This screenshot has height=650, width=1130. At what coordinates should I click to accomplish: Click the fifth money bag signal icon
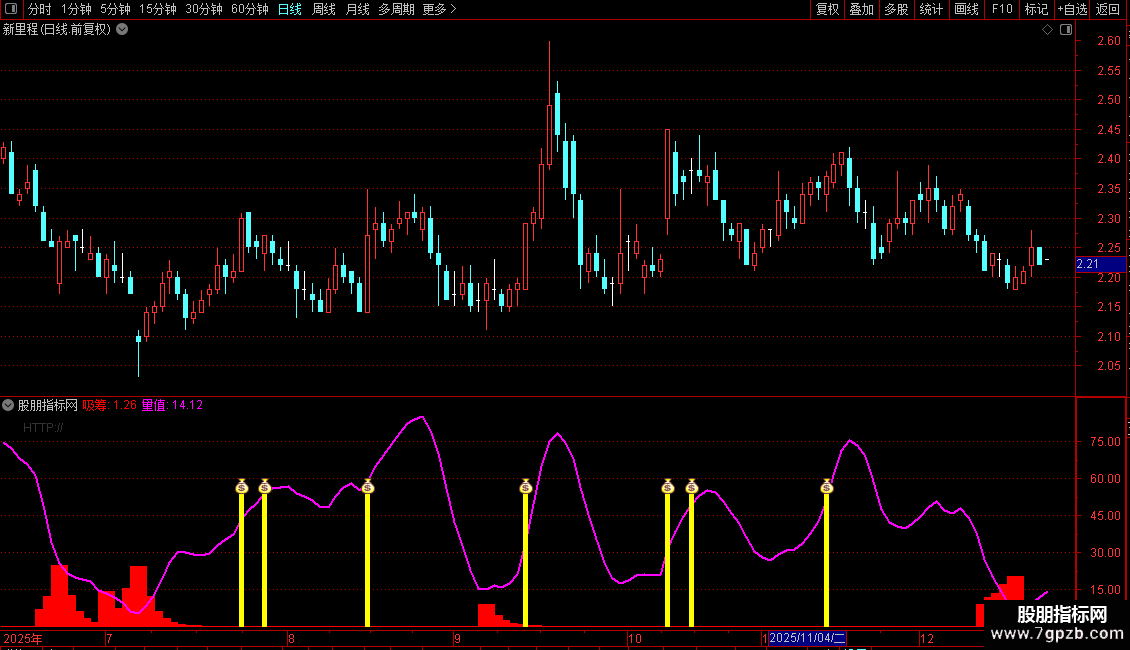click(667, 486)
